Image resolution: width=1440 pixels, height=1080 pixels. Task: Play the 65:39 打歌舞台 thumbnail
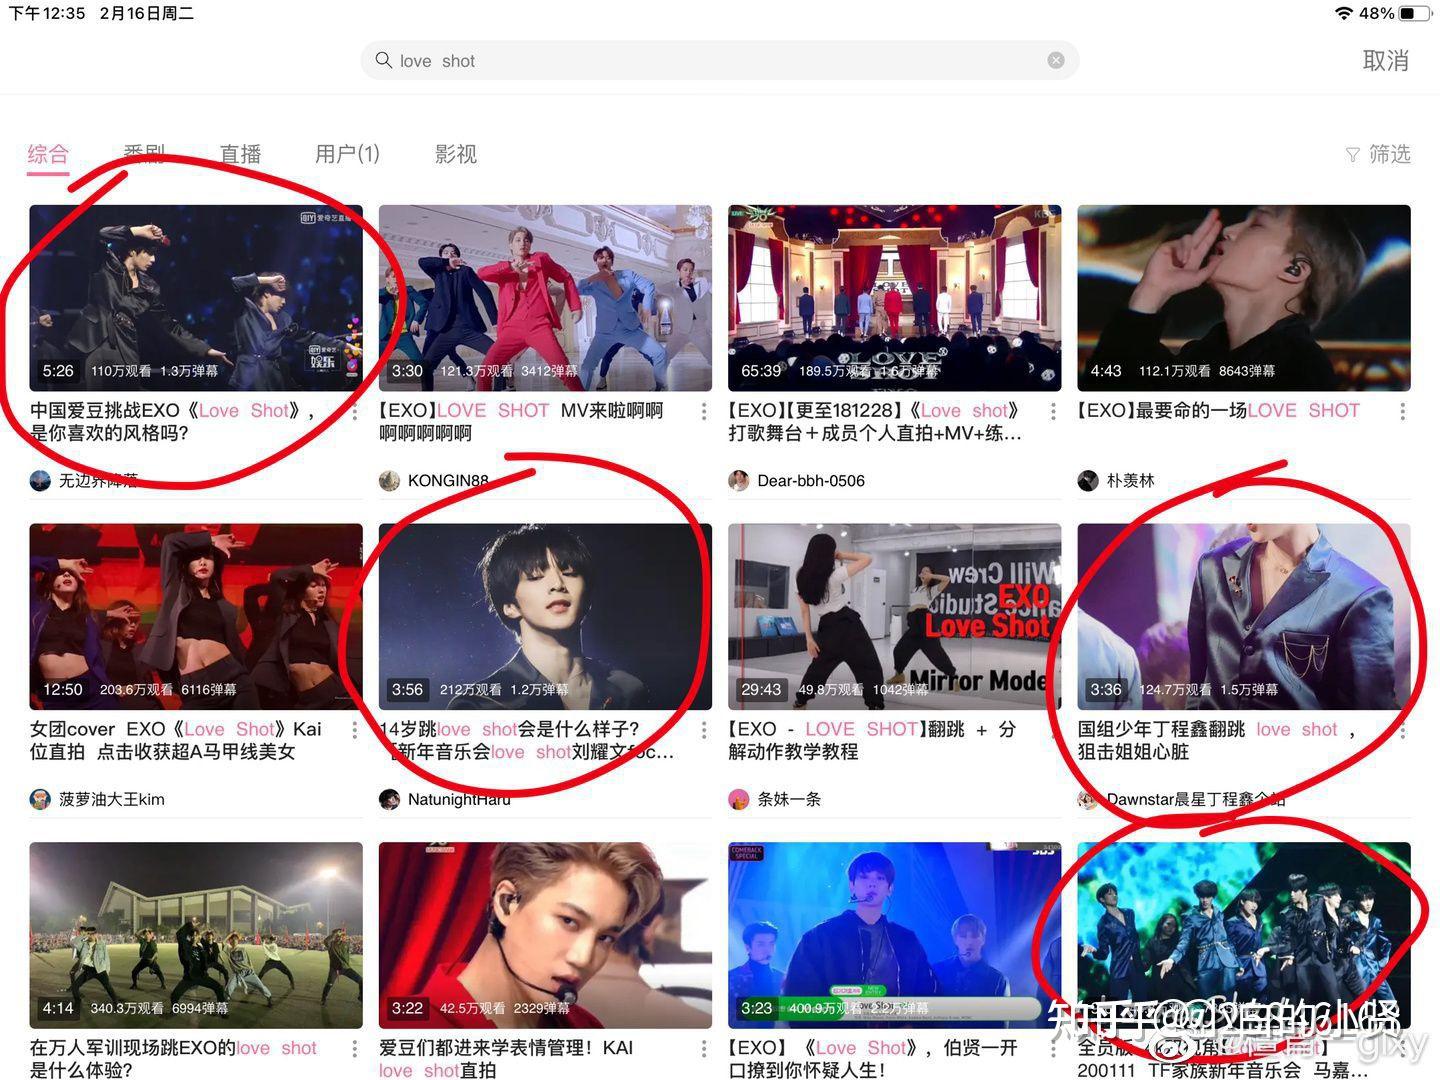[x=895, y=298]
